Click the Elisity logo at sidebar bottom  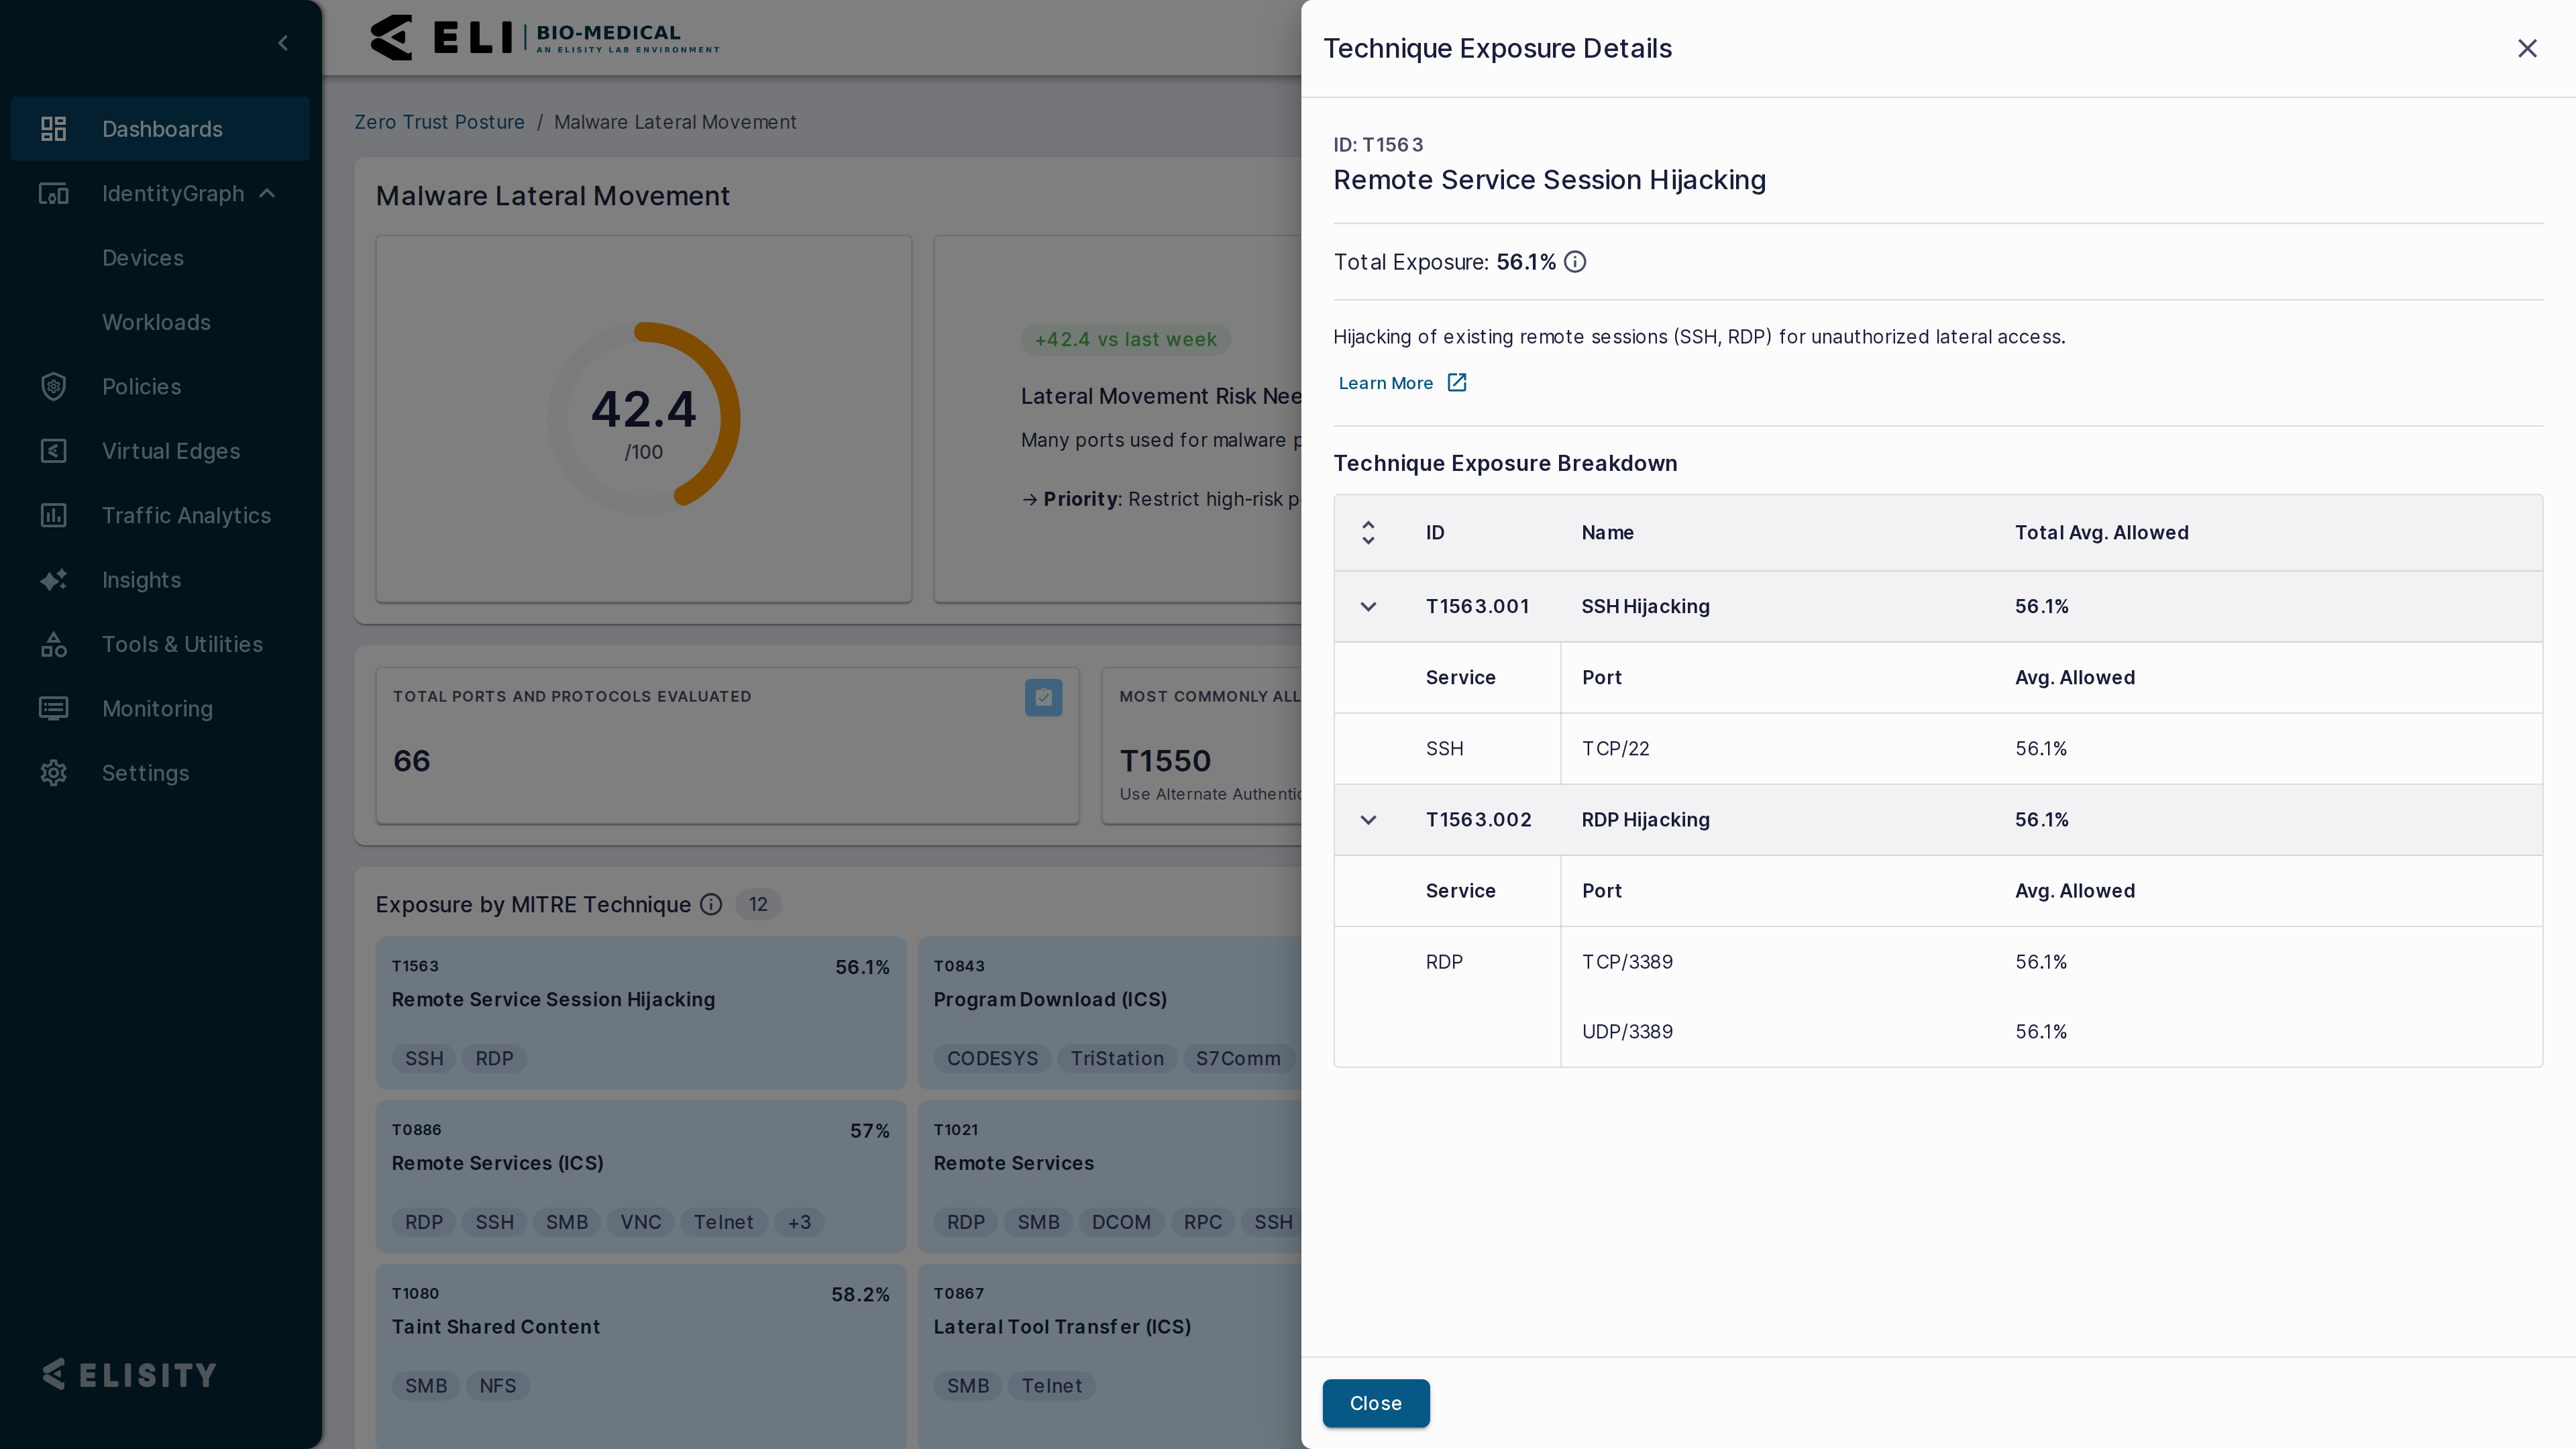coord(129,1375)
